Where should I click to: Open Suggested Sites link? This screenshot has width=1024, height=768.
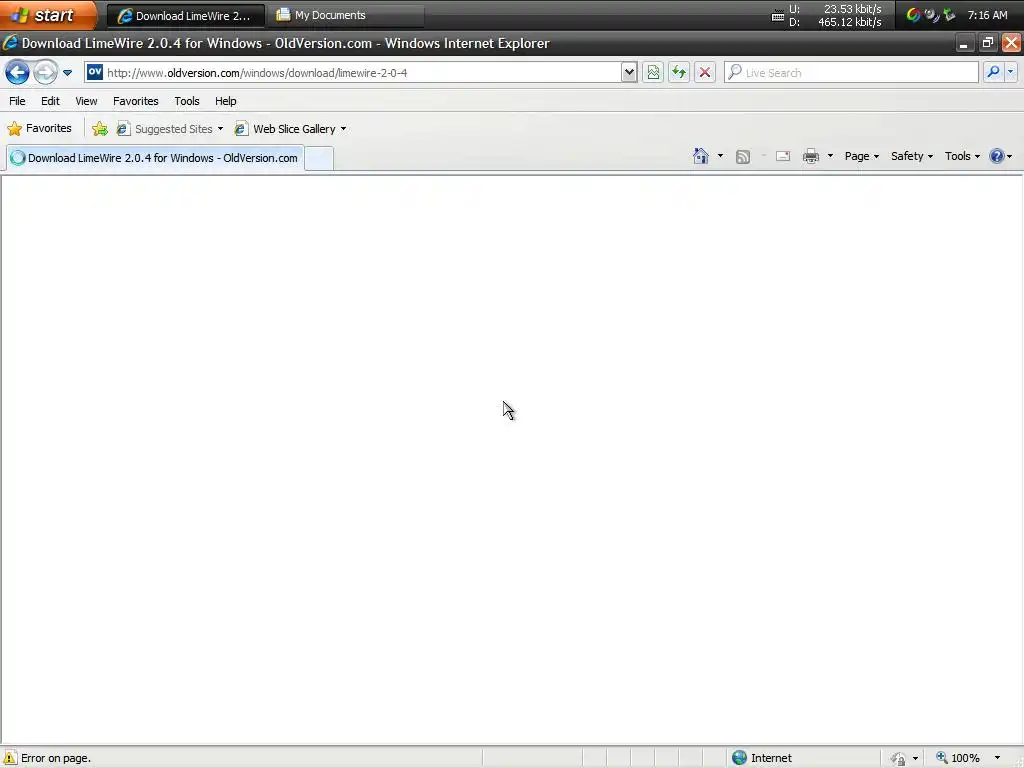(170, 129)
